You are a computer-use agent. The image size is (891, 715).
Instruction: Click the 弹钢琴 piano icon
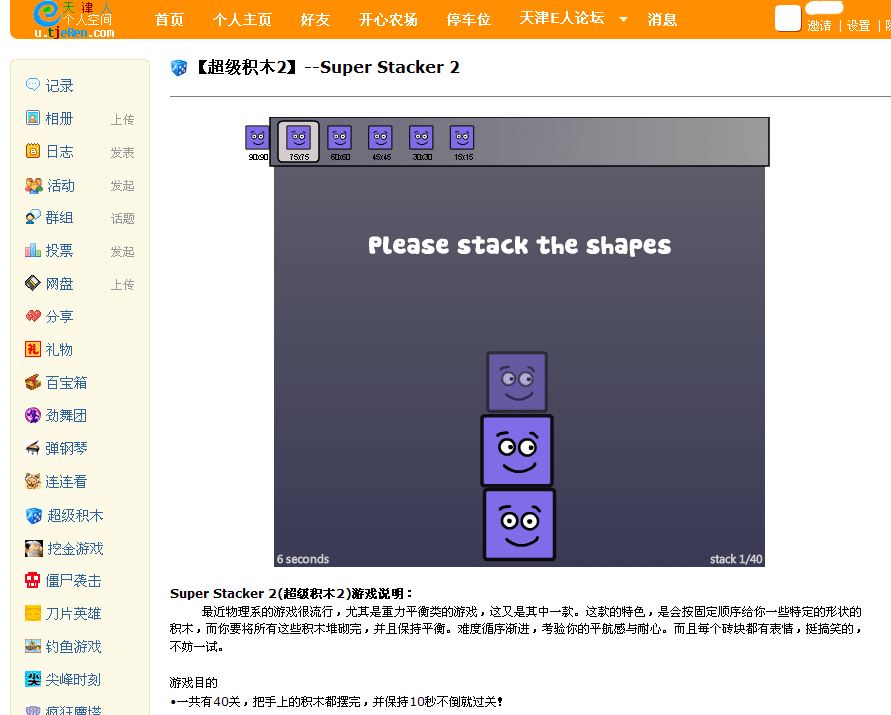33,448
